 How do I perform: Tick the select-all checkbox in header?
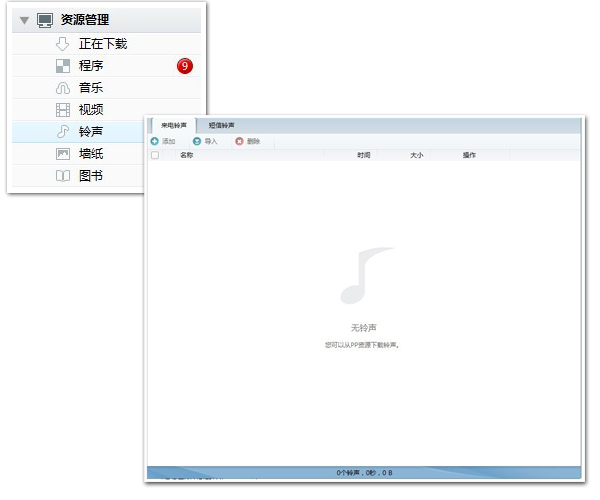point(155,155)
